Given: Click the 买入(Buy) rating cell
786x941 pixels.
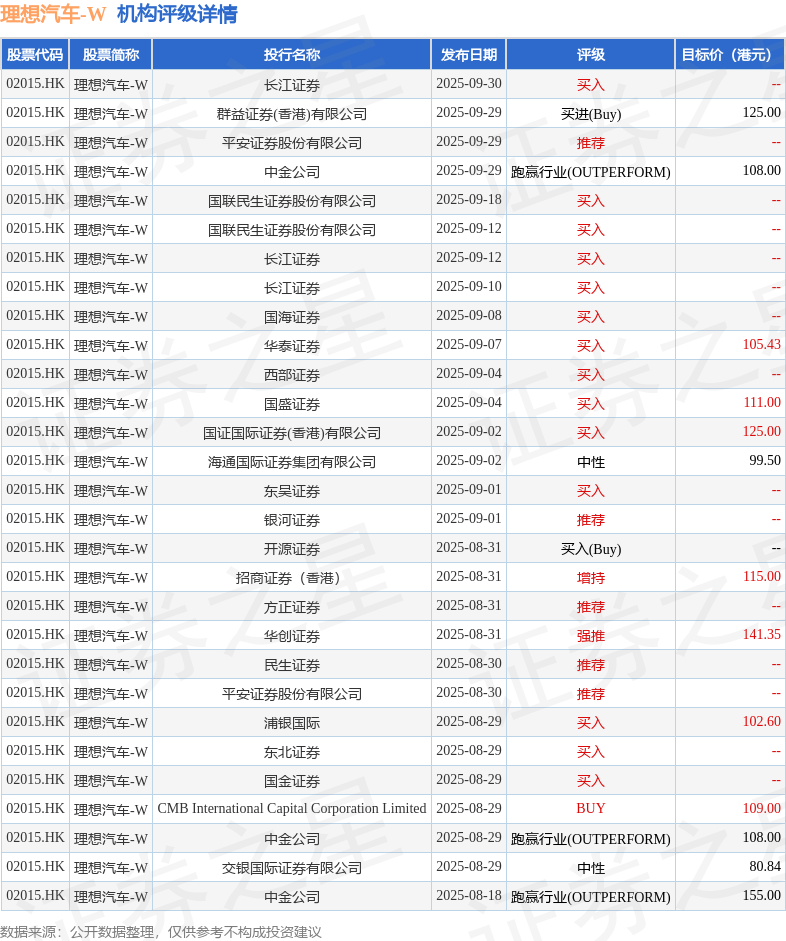Looking at the screenshot, I should coord(591,549).
